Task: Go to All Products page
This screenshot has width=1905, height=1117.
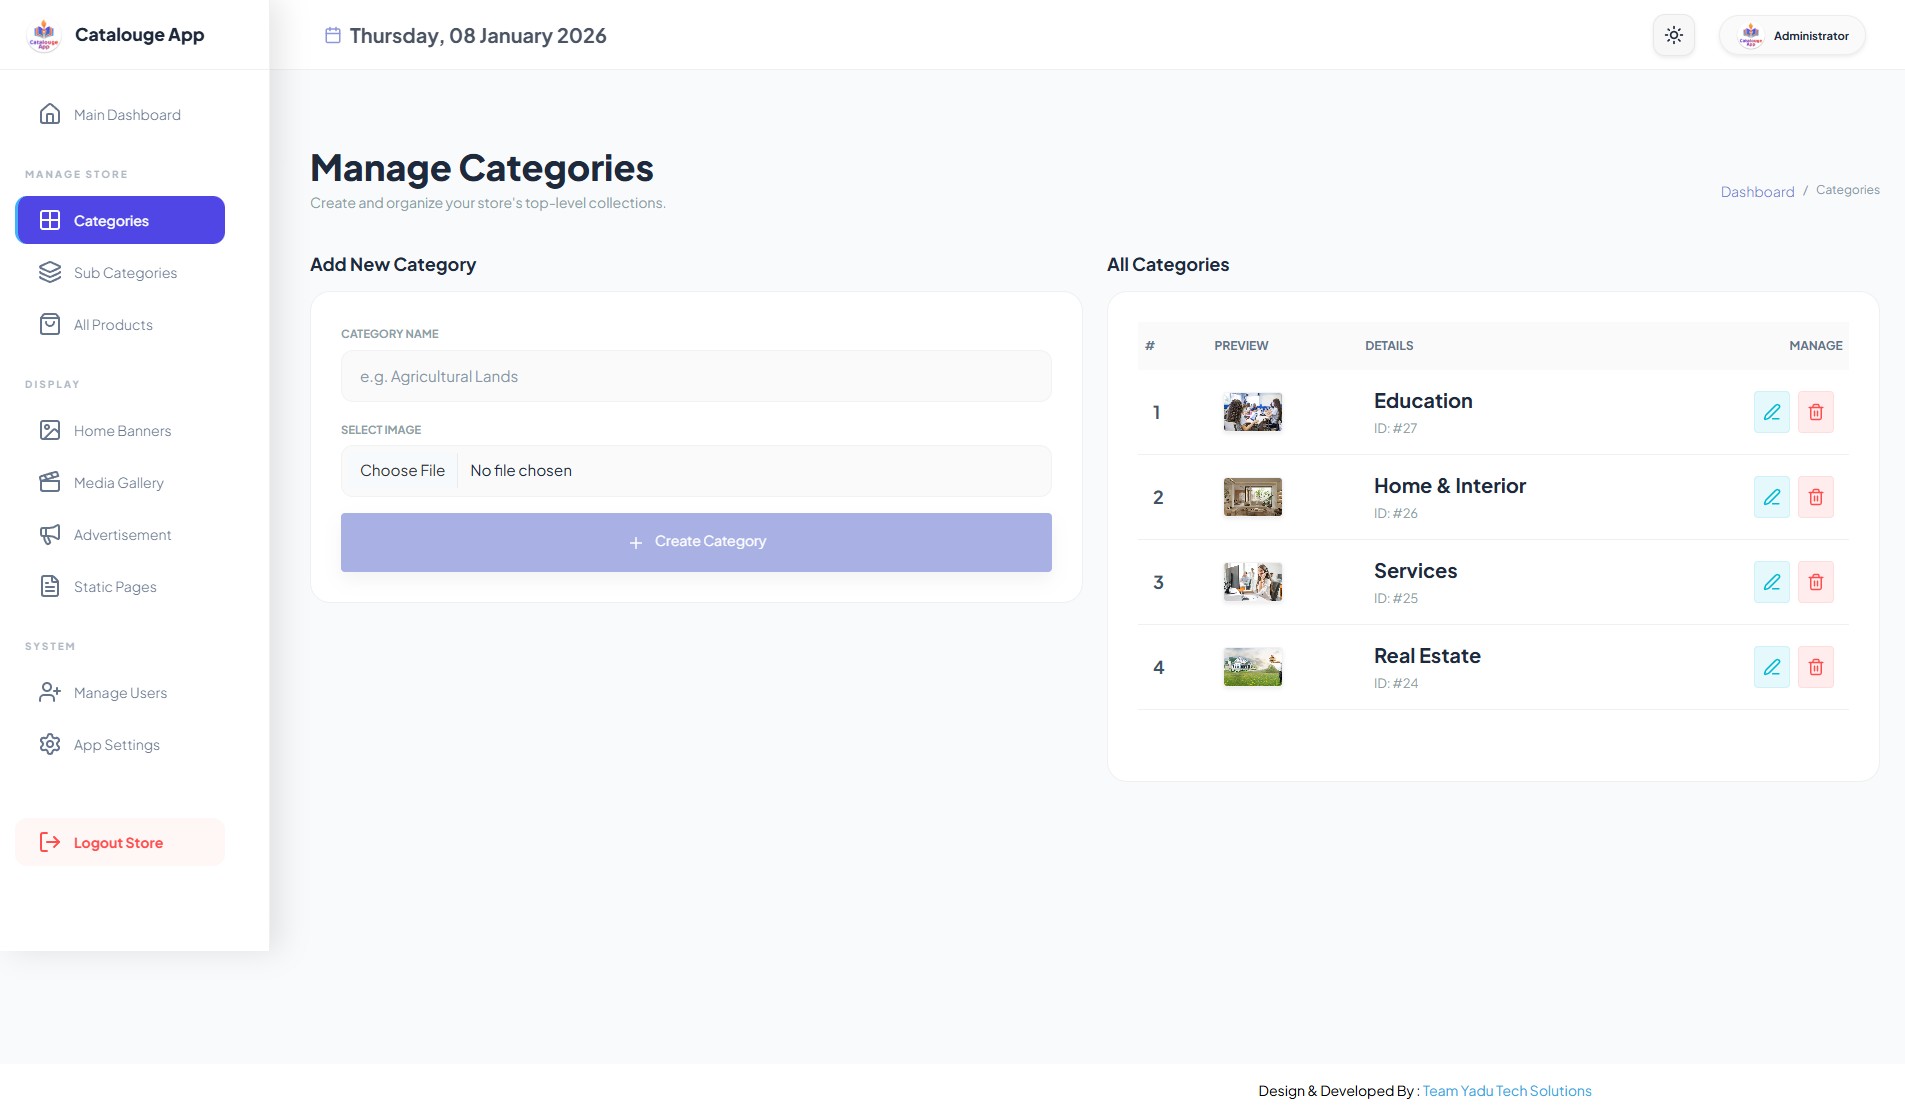Action: [120, 325]
